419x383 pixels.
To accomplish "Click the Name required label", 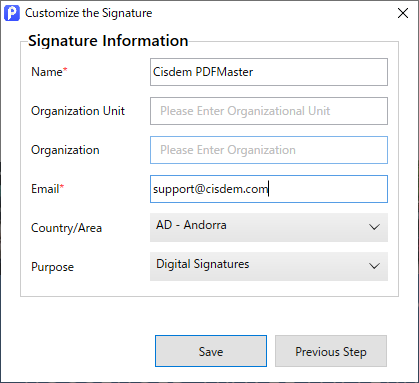I will (49, 72).
